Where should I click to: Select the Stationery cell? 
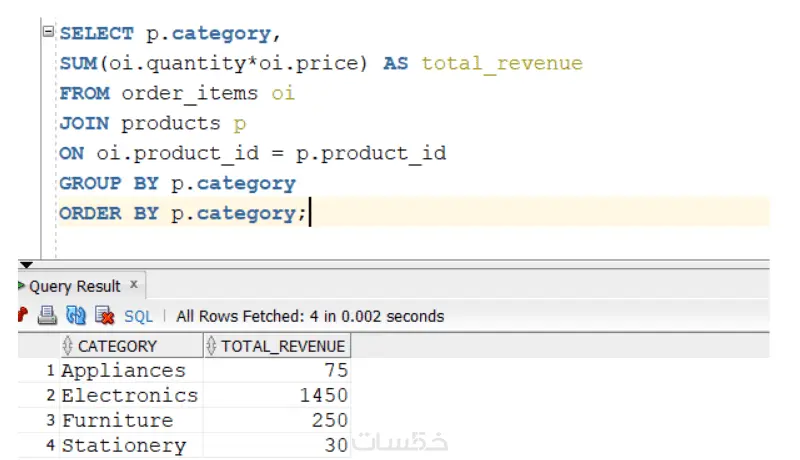point(131,445)
